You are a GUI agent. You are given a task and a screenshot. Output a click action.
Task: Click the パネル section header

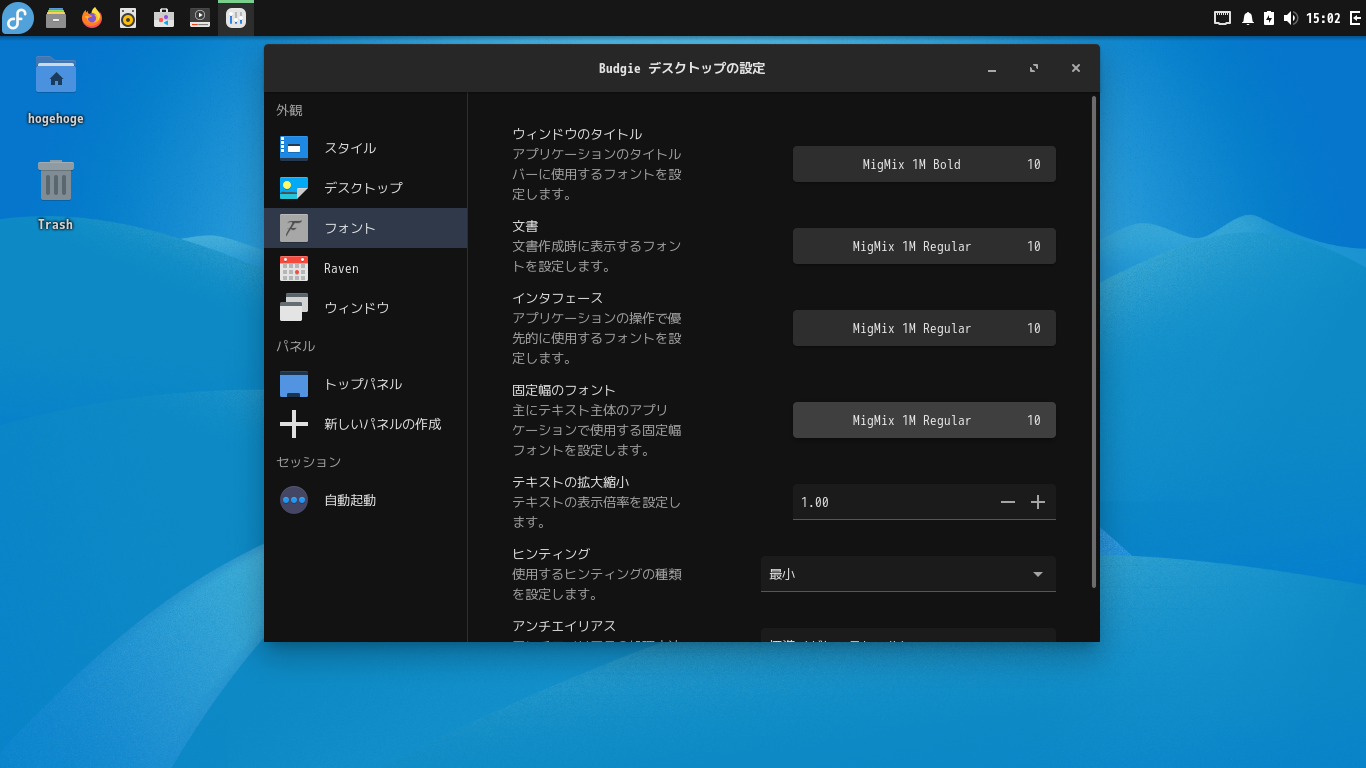(295, 346)
